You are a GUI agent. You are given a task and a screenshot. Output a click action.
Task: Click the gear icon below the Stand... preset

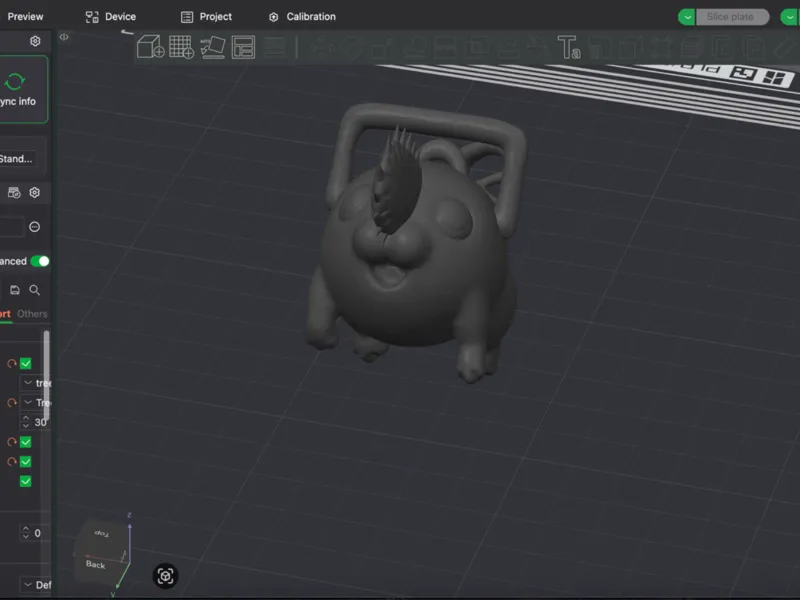(35, 192)
